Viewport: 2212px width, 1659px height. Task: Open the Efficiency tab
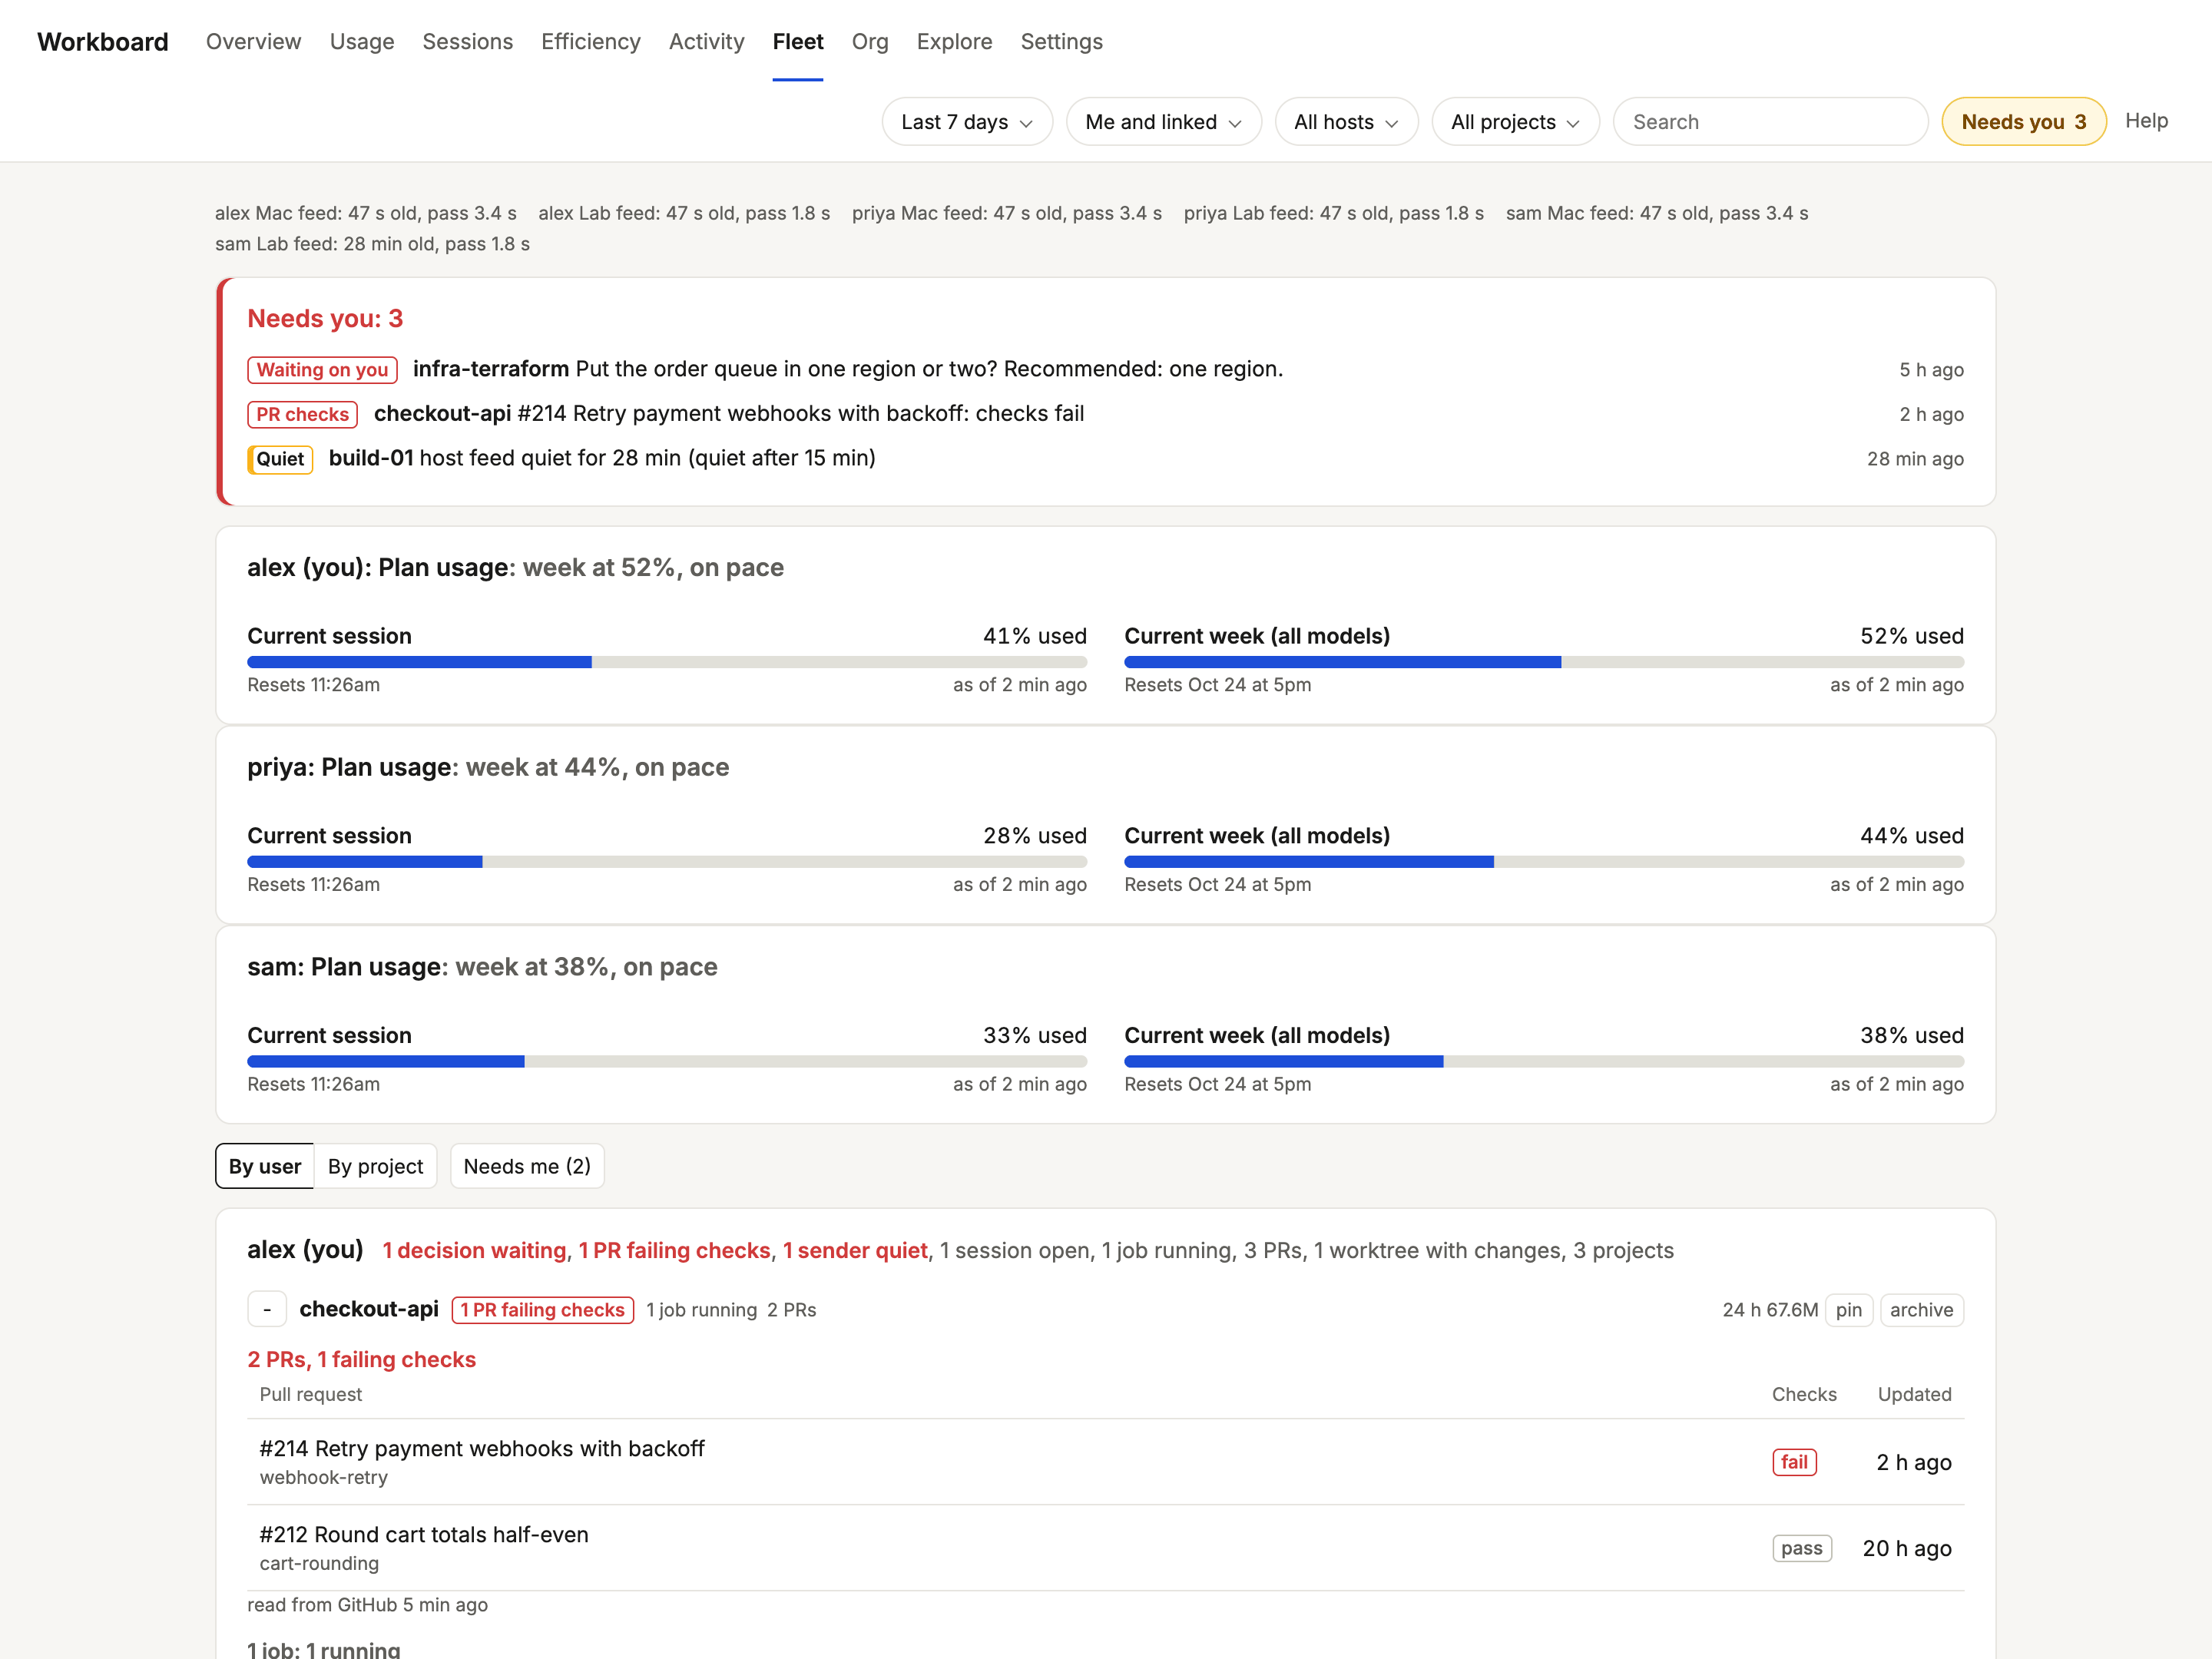[x=591, y=42]
